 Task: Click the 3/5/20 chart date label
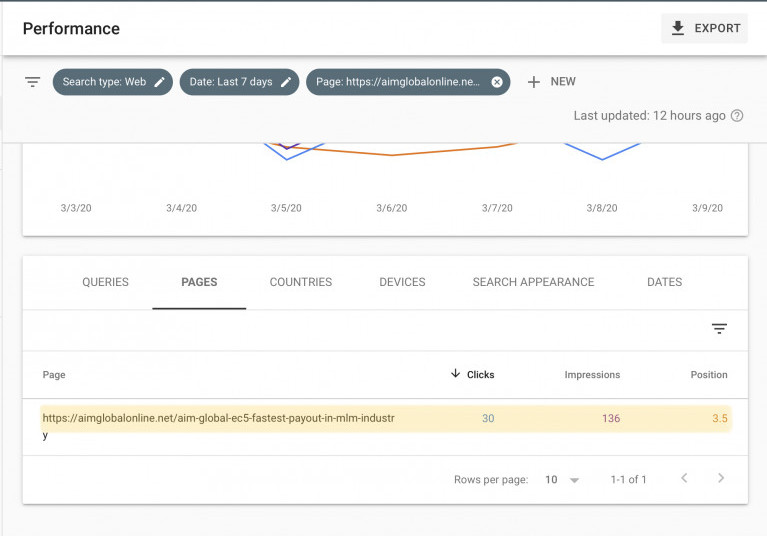[286, 208]
